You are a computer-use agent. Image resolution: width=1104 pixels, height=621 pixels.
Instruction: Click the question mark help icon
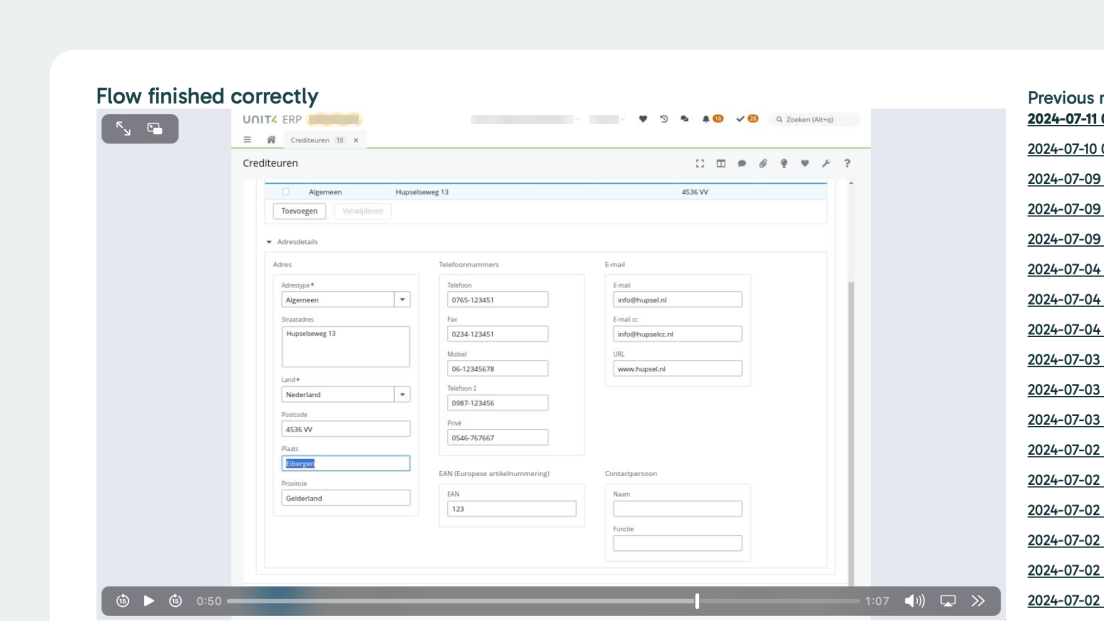click(x=847, y=163)
